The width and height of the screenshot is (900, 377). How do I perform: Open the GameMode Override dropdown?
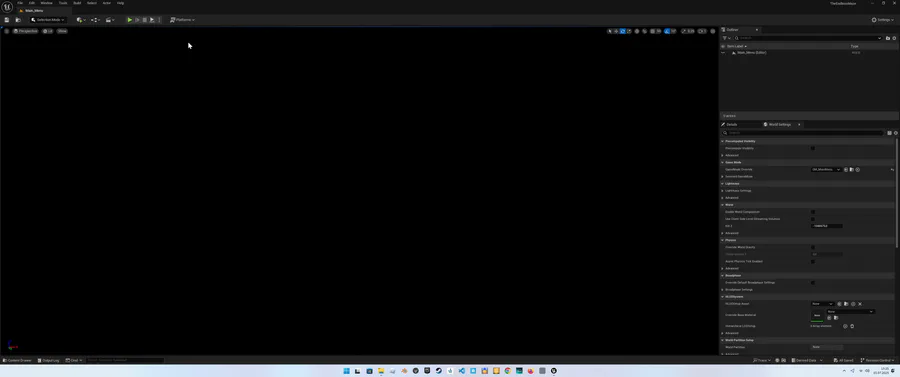pos(826,169)
